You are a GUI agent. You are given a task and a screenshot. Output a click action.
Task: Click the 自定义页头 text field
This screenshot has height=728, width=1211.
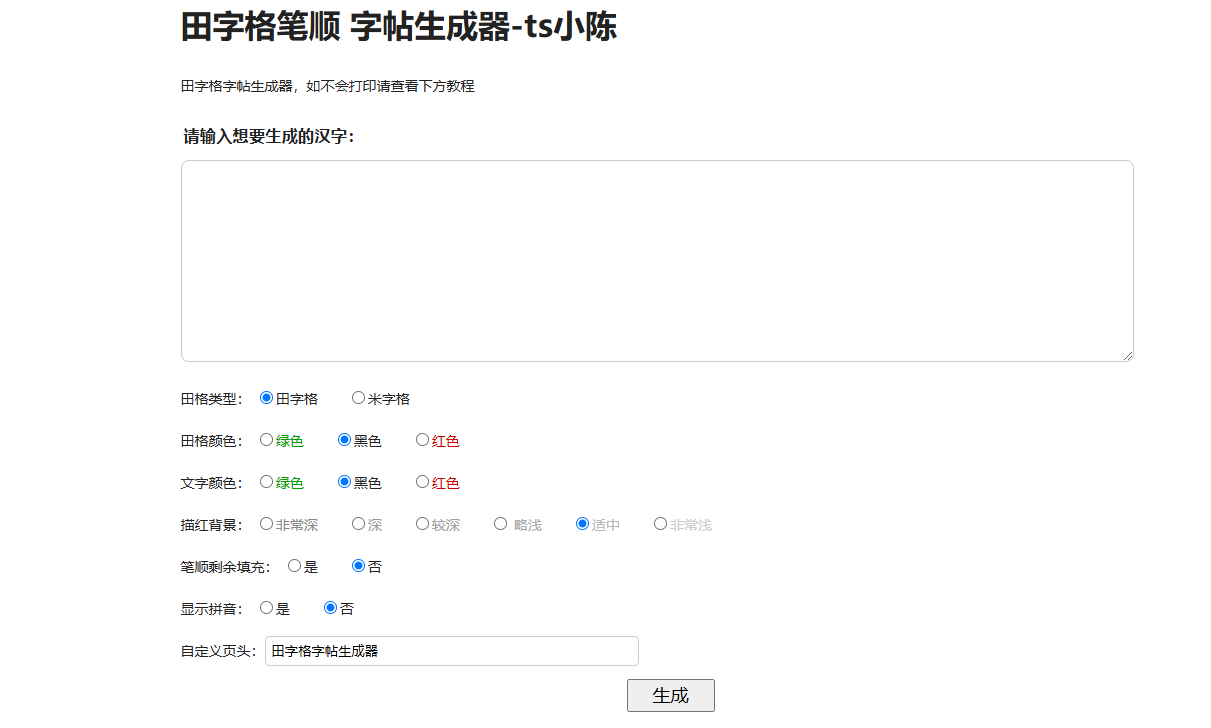[x=452, y=651]
